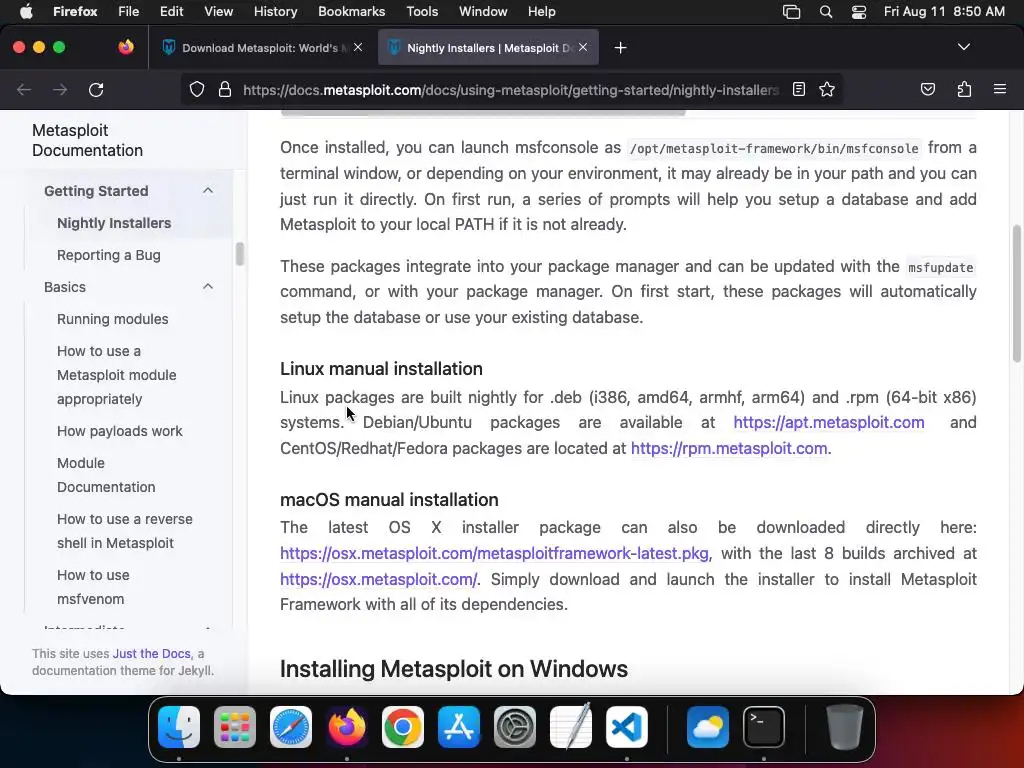Toggle reader view icon in address bar

coord(799,89)
